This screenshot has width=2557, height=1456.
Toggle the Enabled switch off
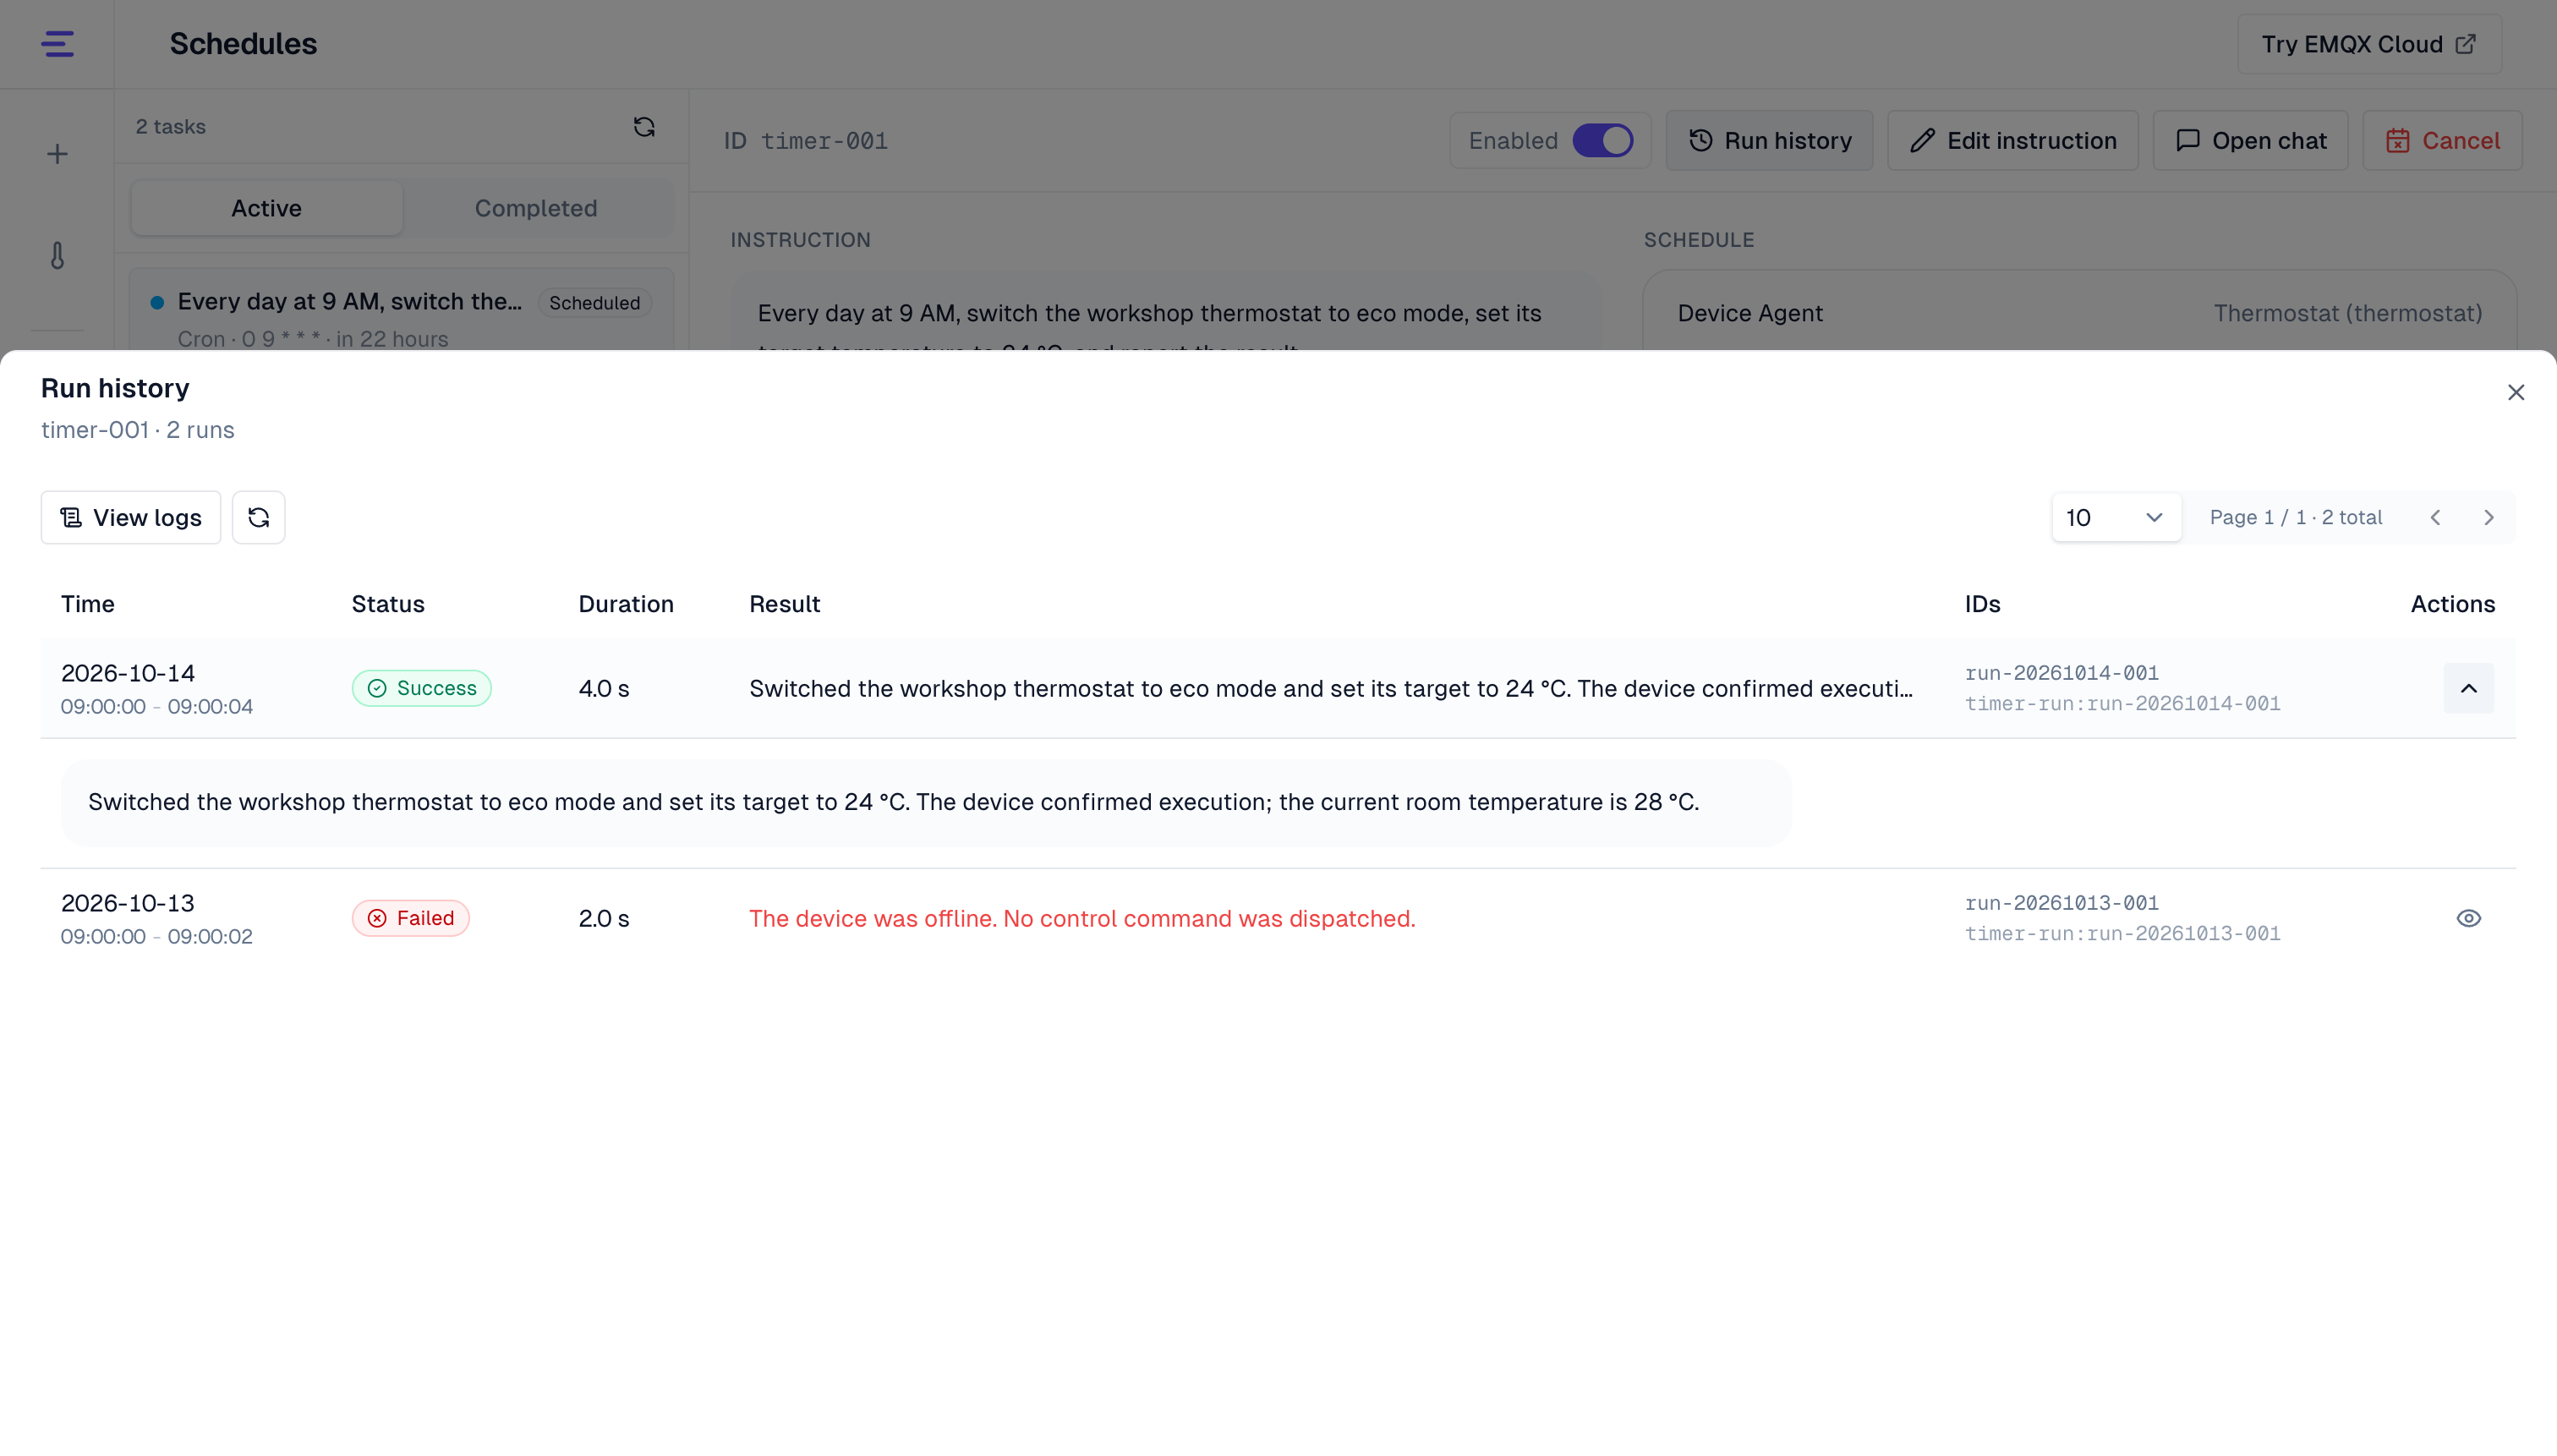1603,140
